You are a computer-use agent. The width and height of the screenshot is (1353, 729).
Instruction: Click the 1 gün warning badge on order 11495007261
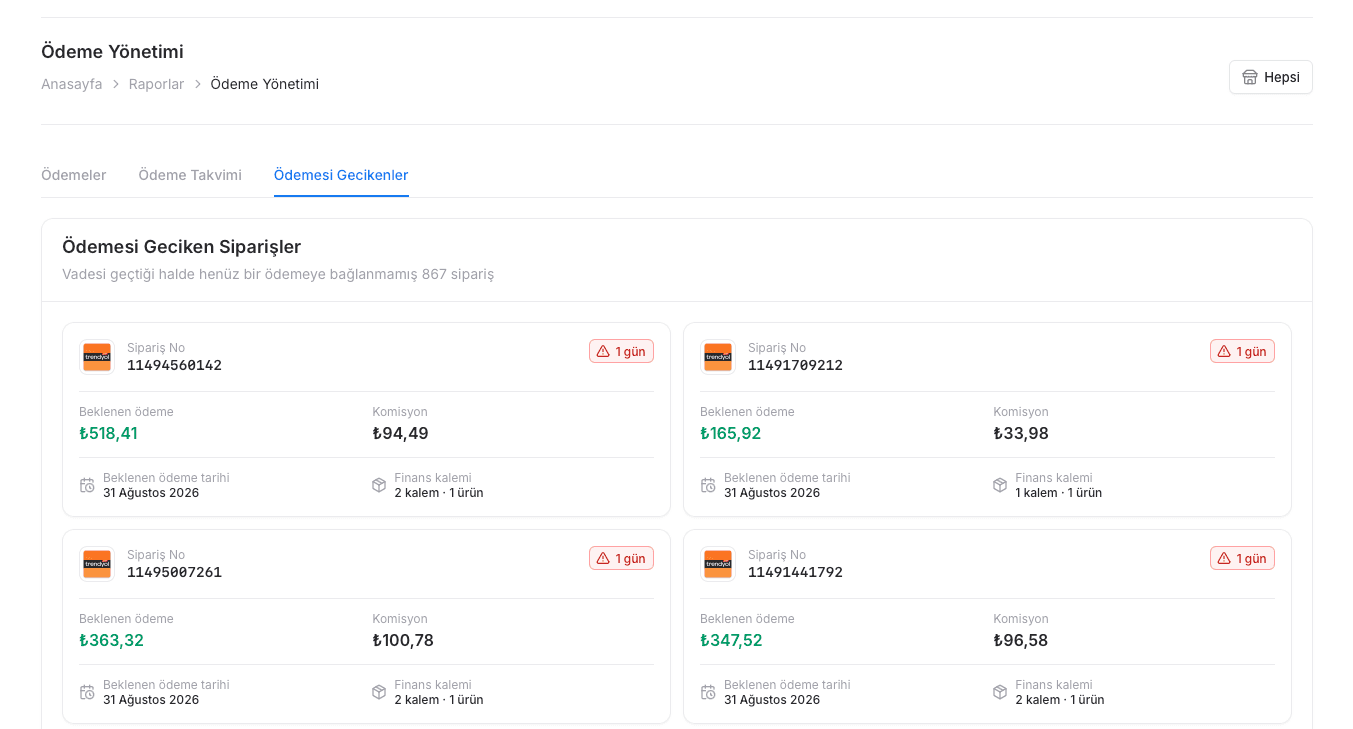tap(621, 558)
